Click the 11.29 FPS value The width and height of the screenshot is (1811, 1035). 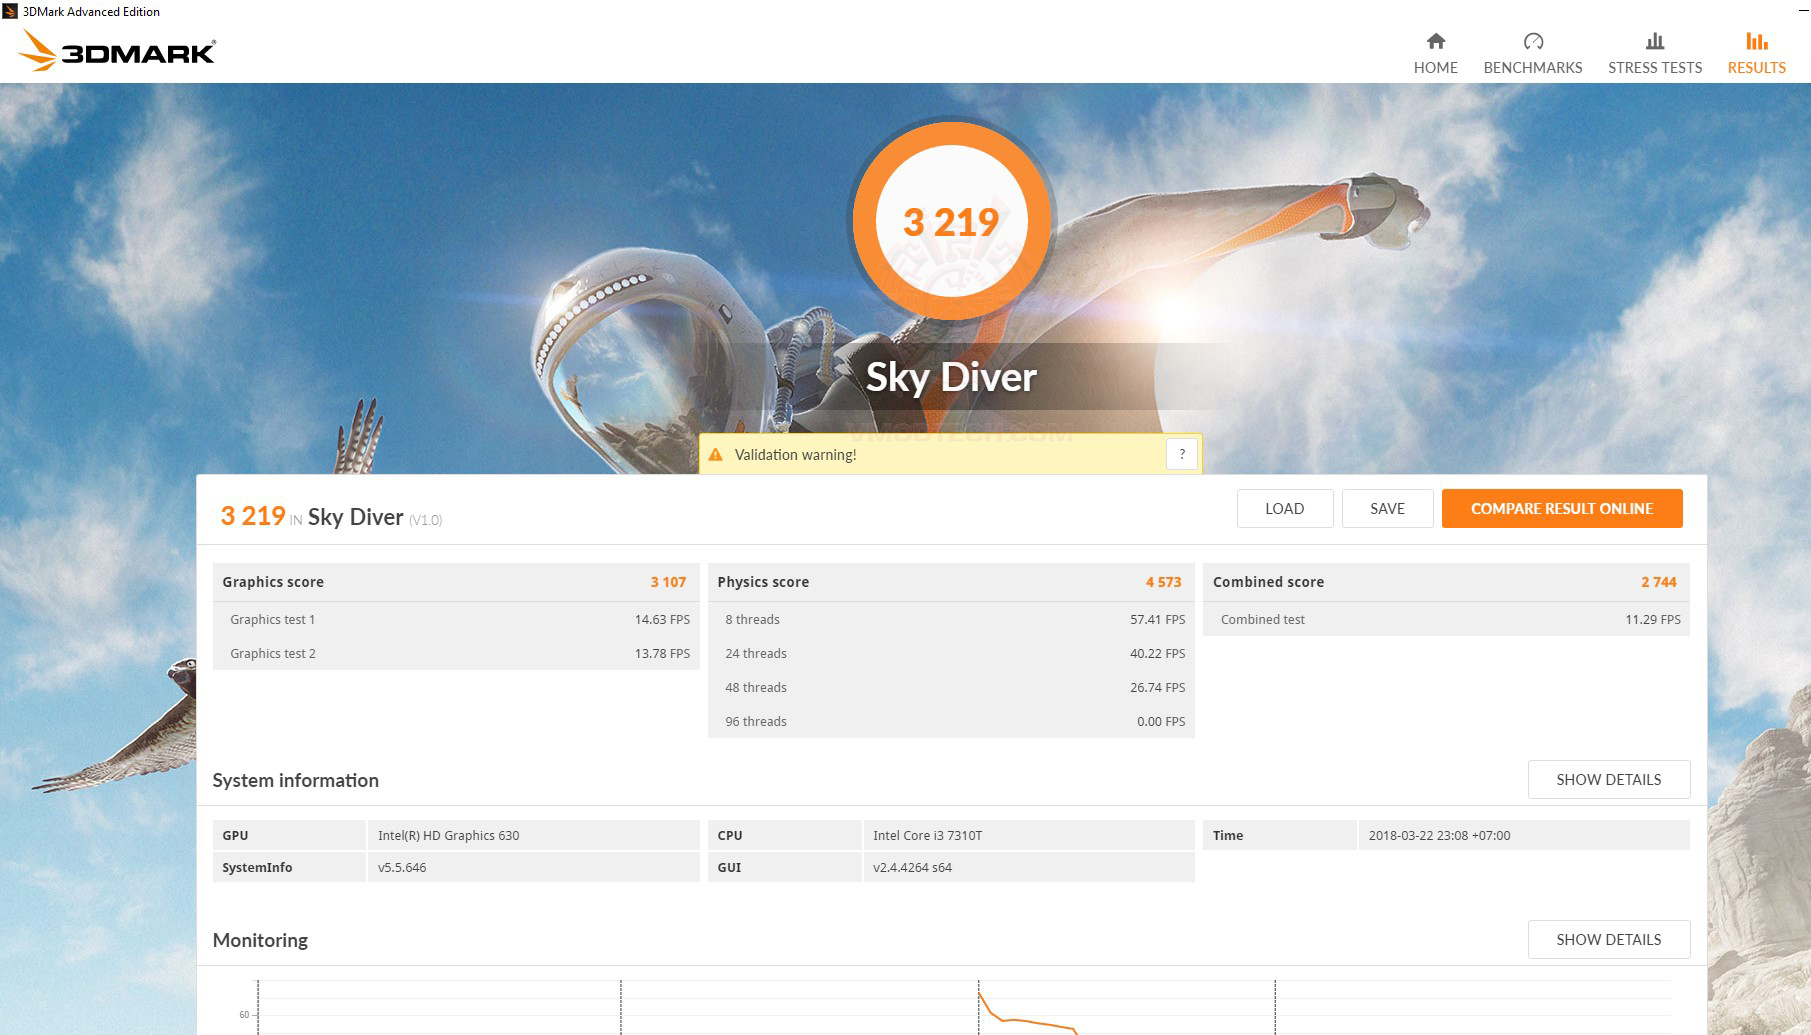tap(1653, 620)
